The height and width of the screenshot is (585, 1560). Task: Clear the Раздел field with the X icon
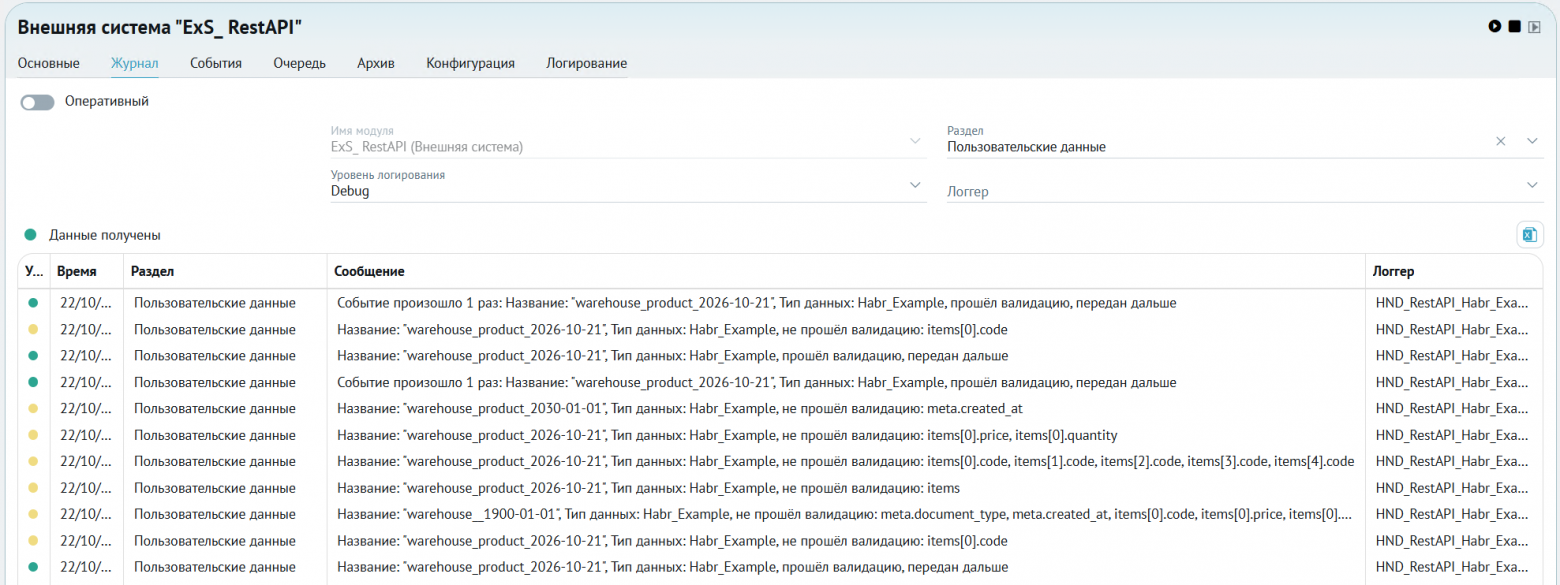pos(1500,141)
